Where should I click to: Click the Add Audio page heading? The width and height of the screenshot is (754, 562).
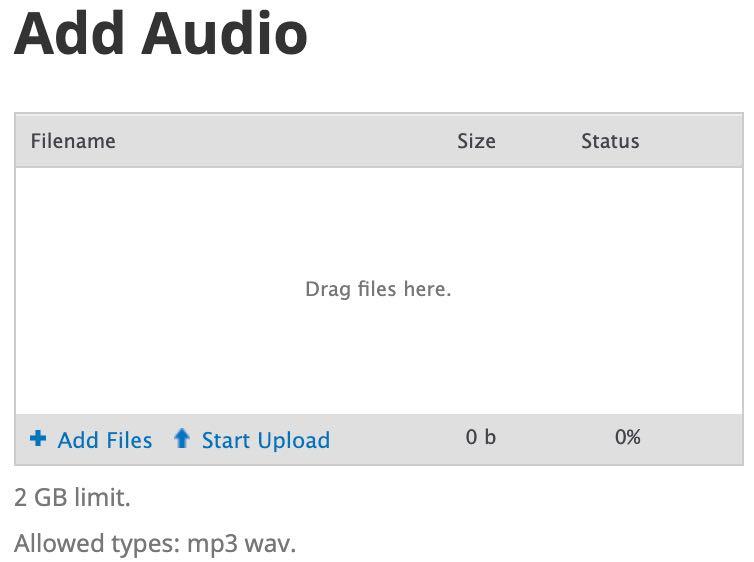[x=160, y=32]
